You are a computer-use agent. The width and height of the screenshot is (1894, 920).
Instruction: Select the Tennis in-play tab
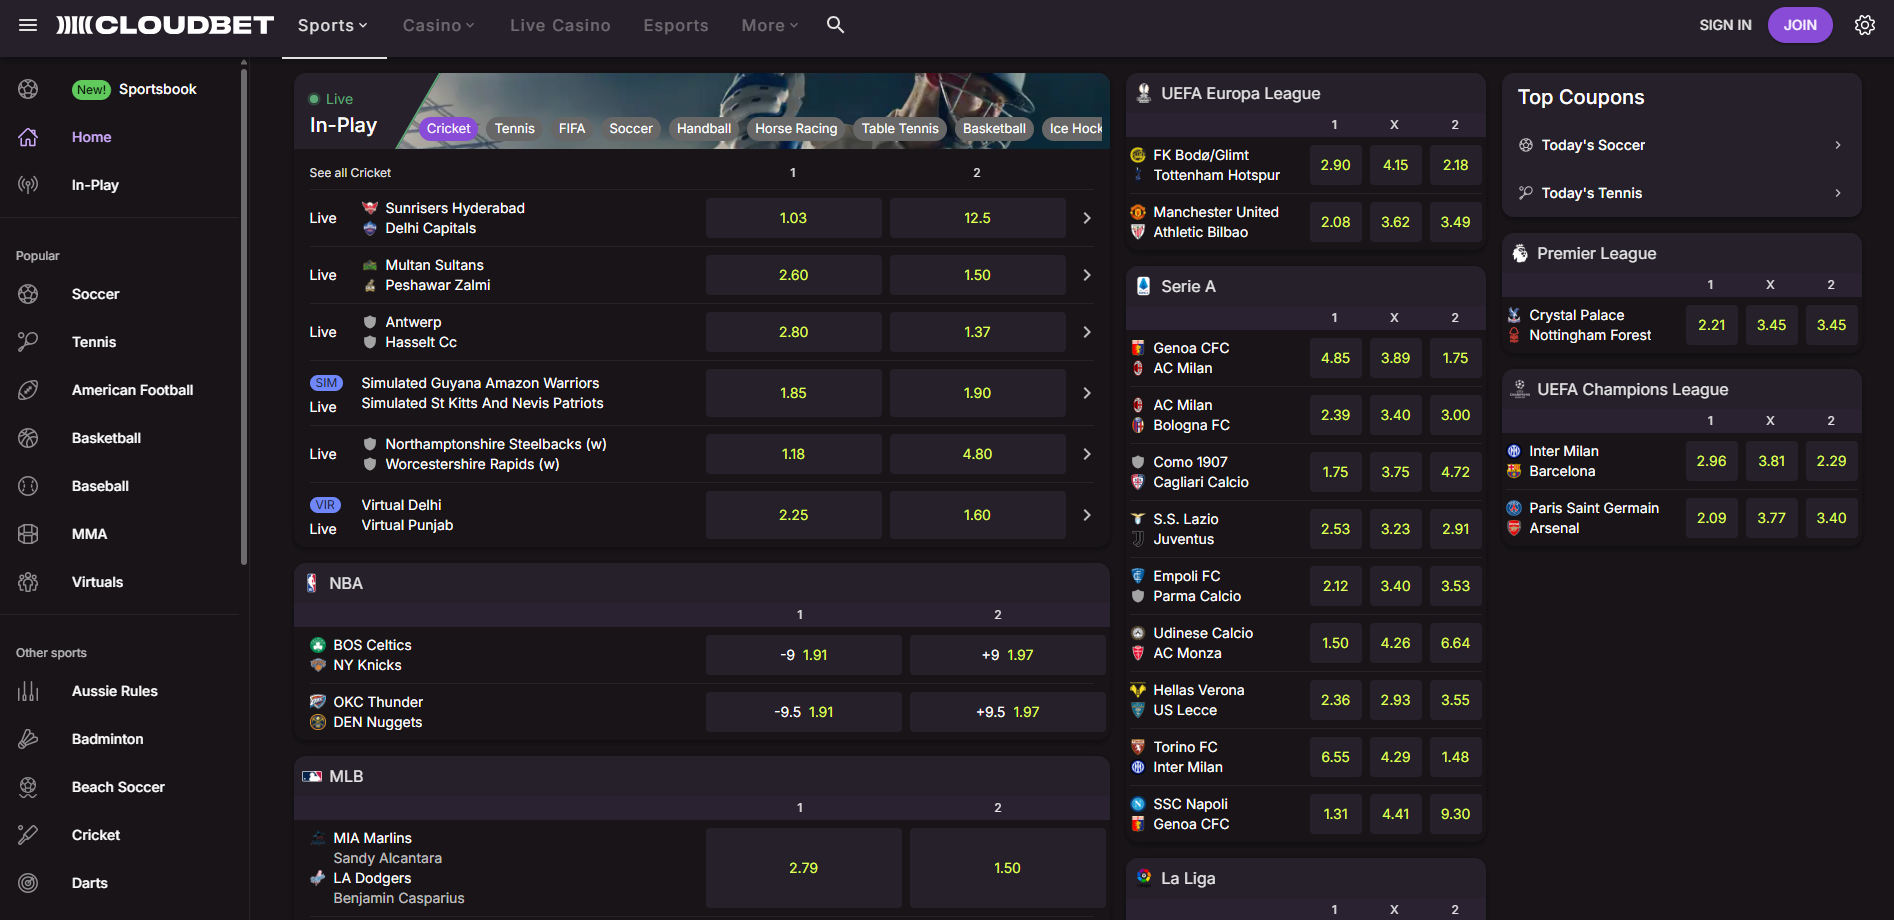click(x=514, y=128)
